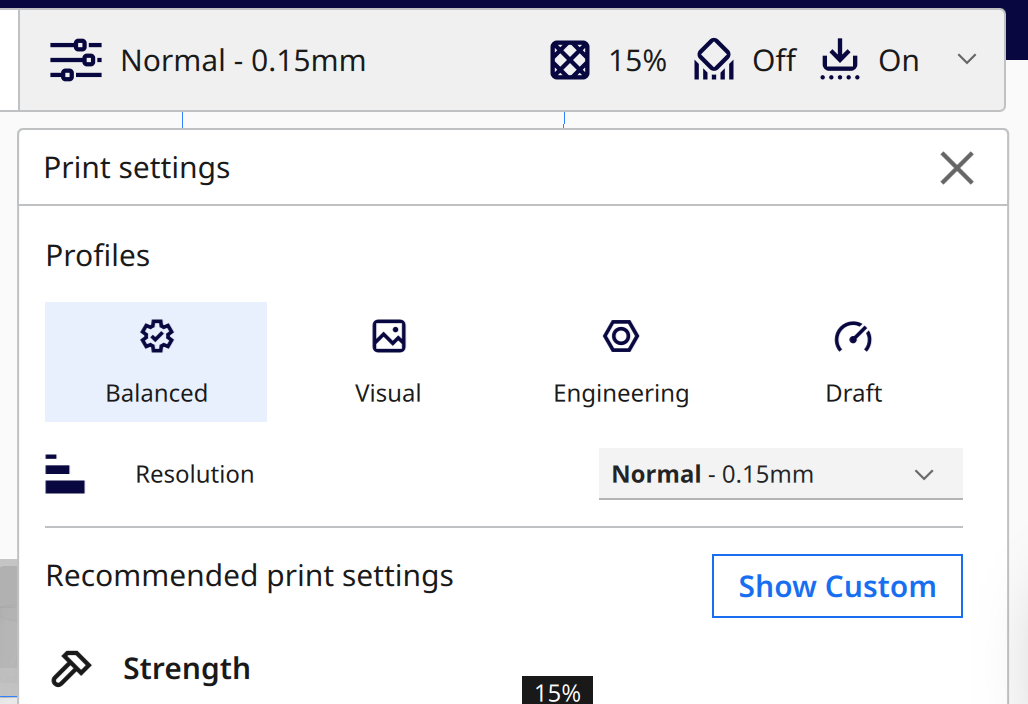Click the Visual profile picture icon
This screenshot has width=1028, height=704.
click(x=389, y=336)
